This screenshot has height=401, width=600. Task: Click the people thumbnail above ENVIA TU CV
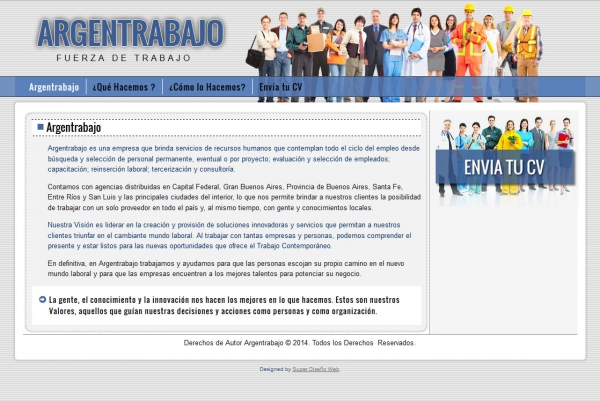(x=505, y=135)
